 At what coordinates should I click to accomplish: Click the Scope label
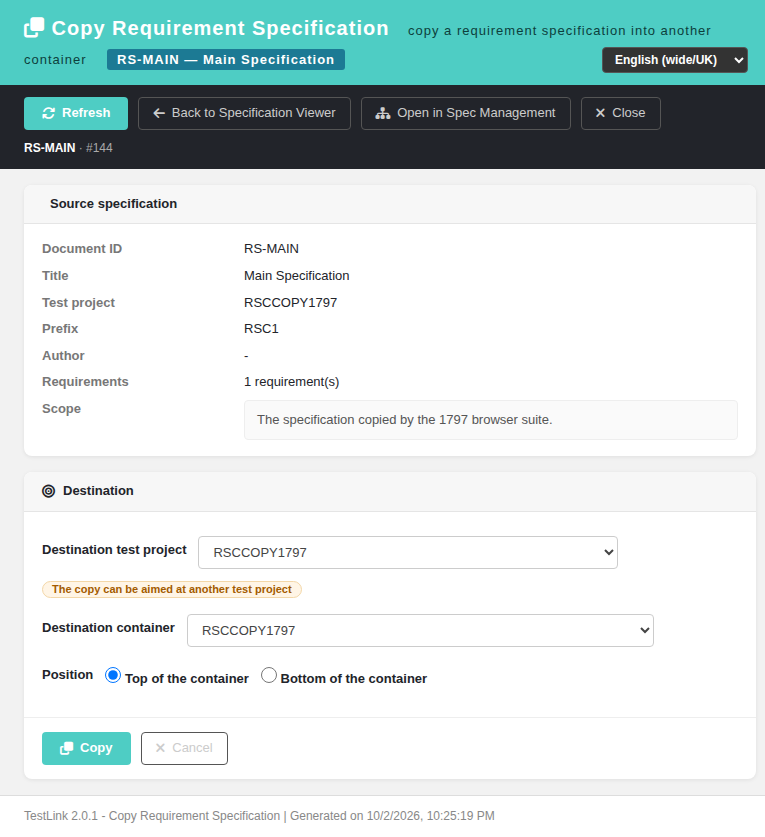(x=61, y=409)
